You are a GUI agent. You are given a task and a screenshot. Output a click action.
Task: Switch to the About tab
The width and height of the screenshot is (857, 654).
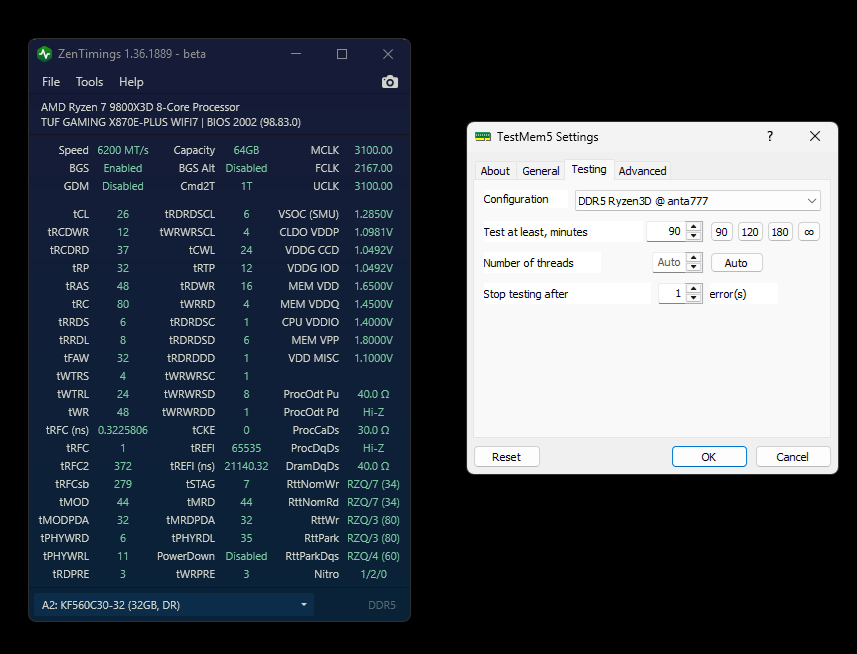tap(495, 171)
